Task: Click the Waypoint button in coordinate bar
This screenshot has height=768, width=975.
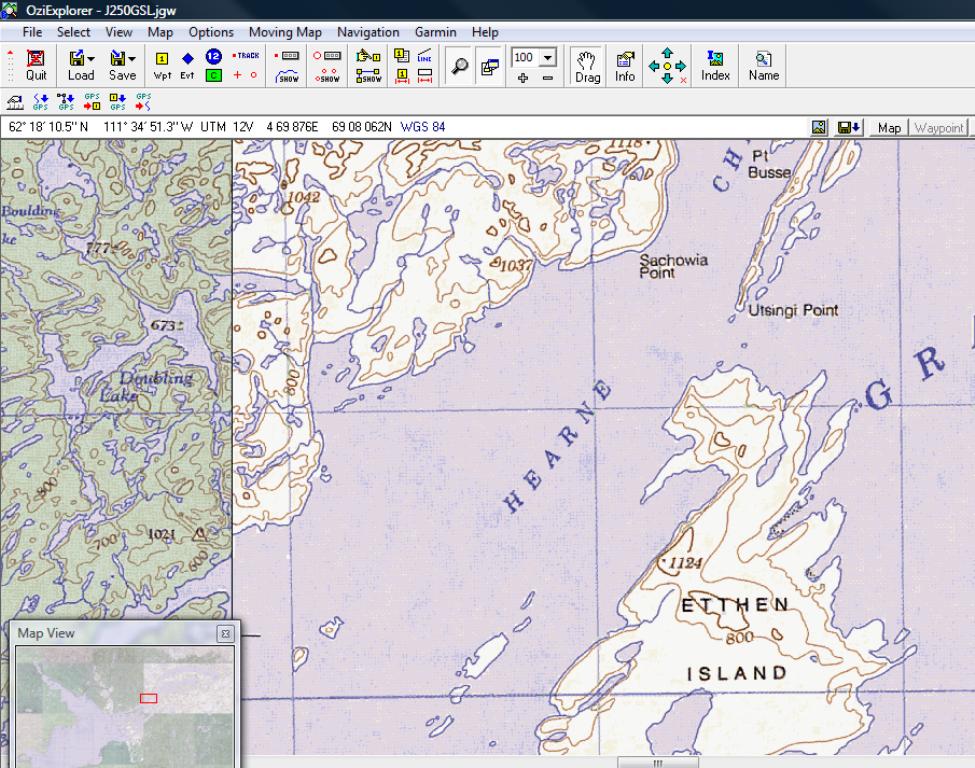Action: click(939, 127)
